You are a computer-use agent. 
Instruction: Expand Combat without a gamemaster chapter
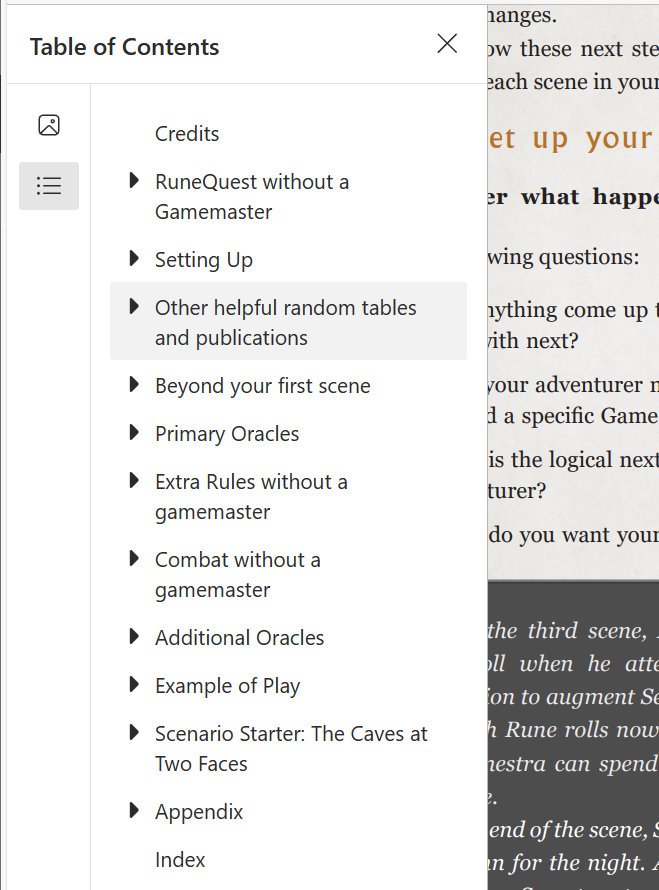134,559
